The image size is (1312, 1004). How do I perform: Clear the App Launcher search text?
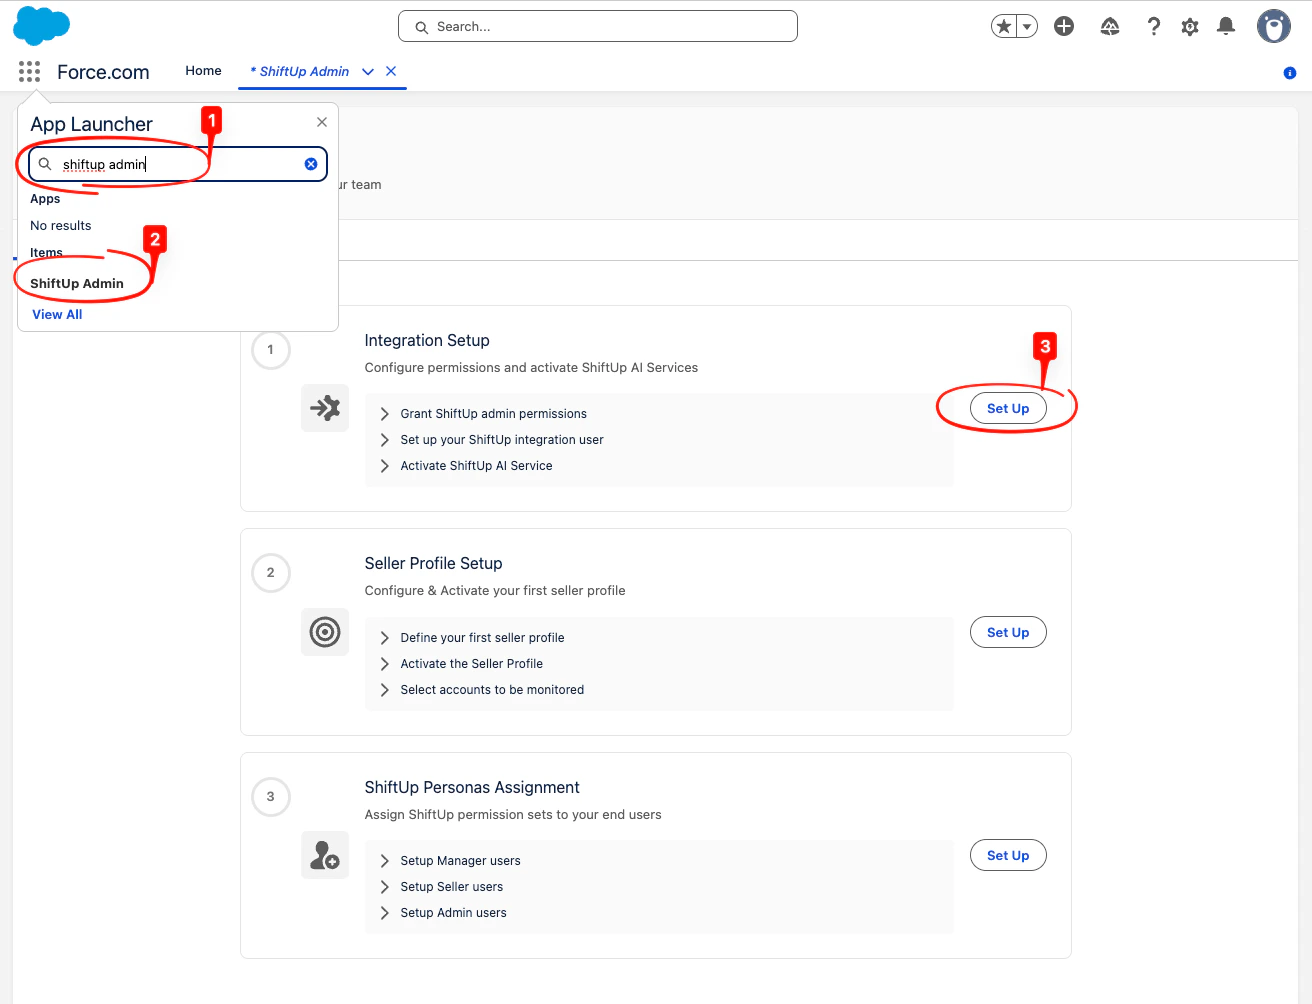(311, 164)
